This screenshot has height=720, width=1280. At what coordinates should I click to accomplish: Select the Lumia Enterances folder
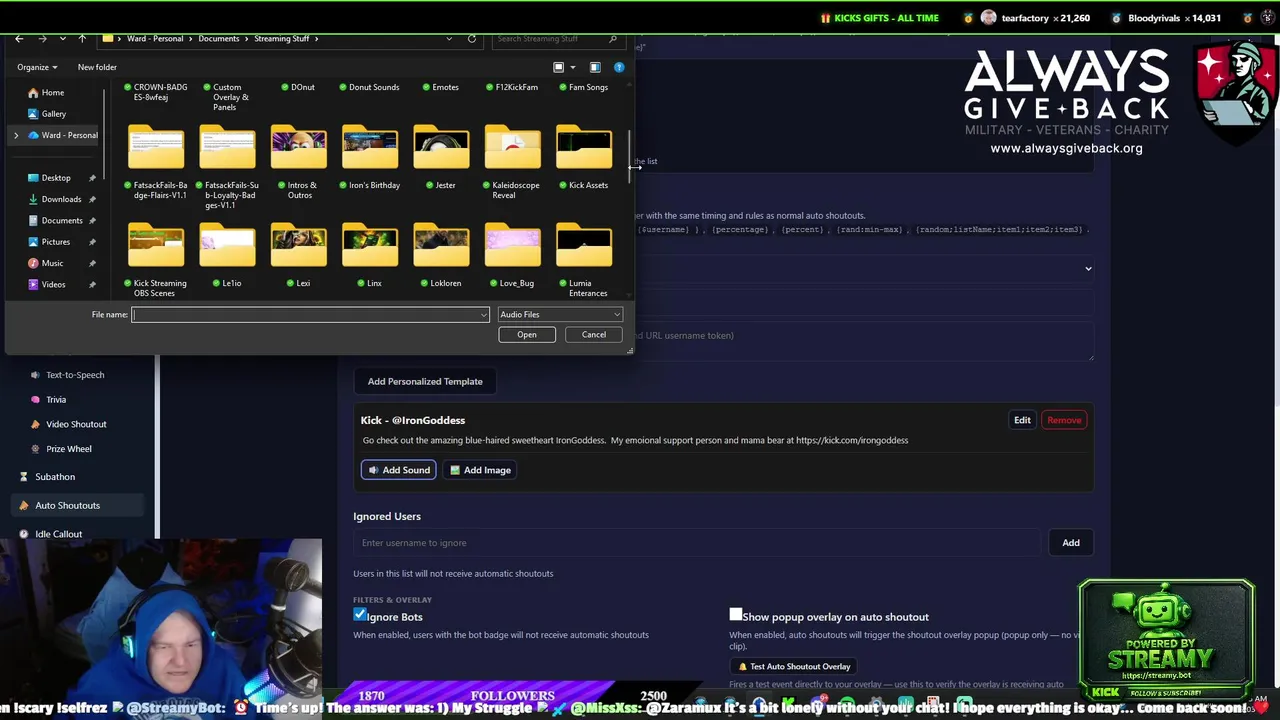pyautogui.click(x=584, y=262)
